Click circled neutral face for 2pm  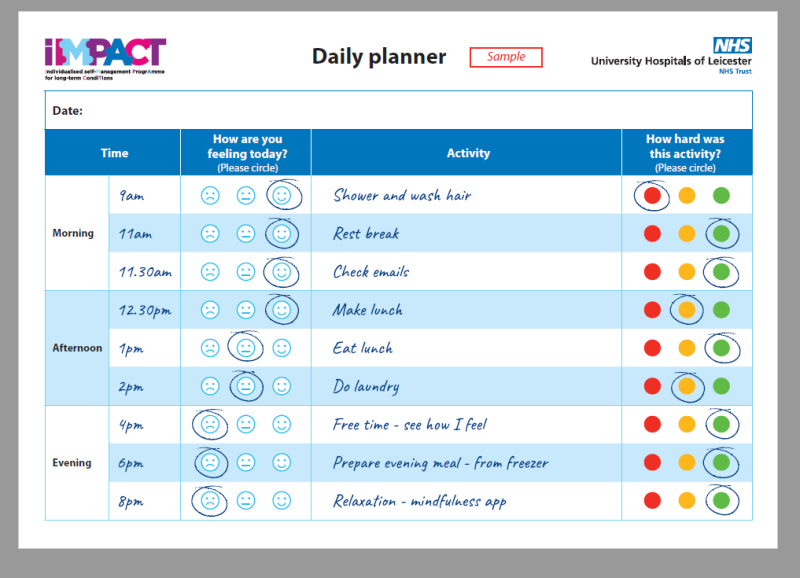point(245,386)
